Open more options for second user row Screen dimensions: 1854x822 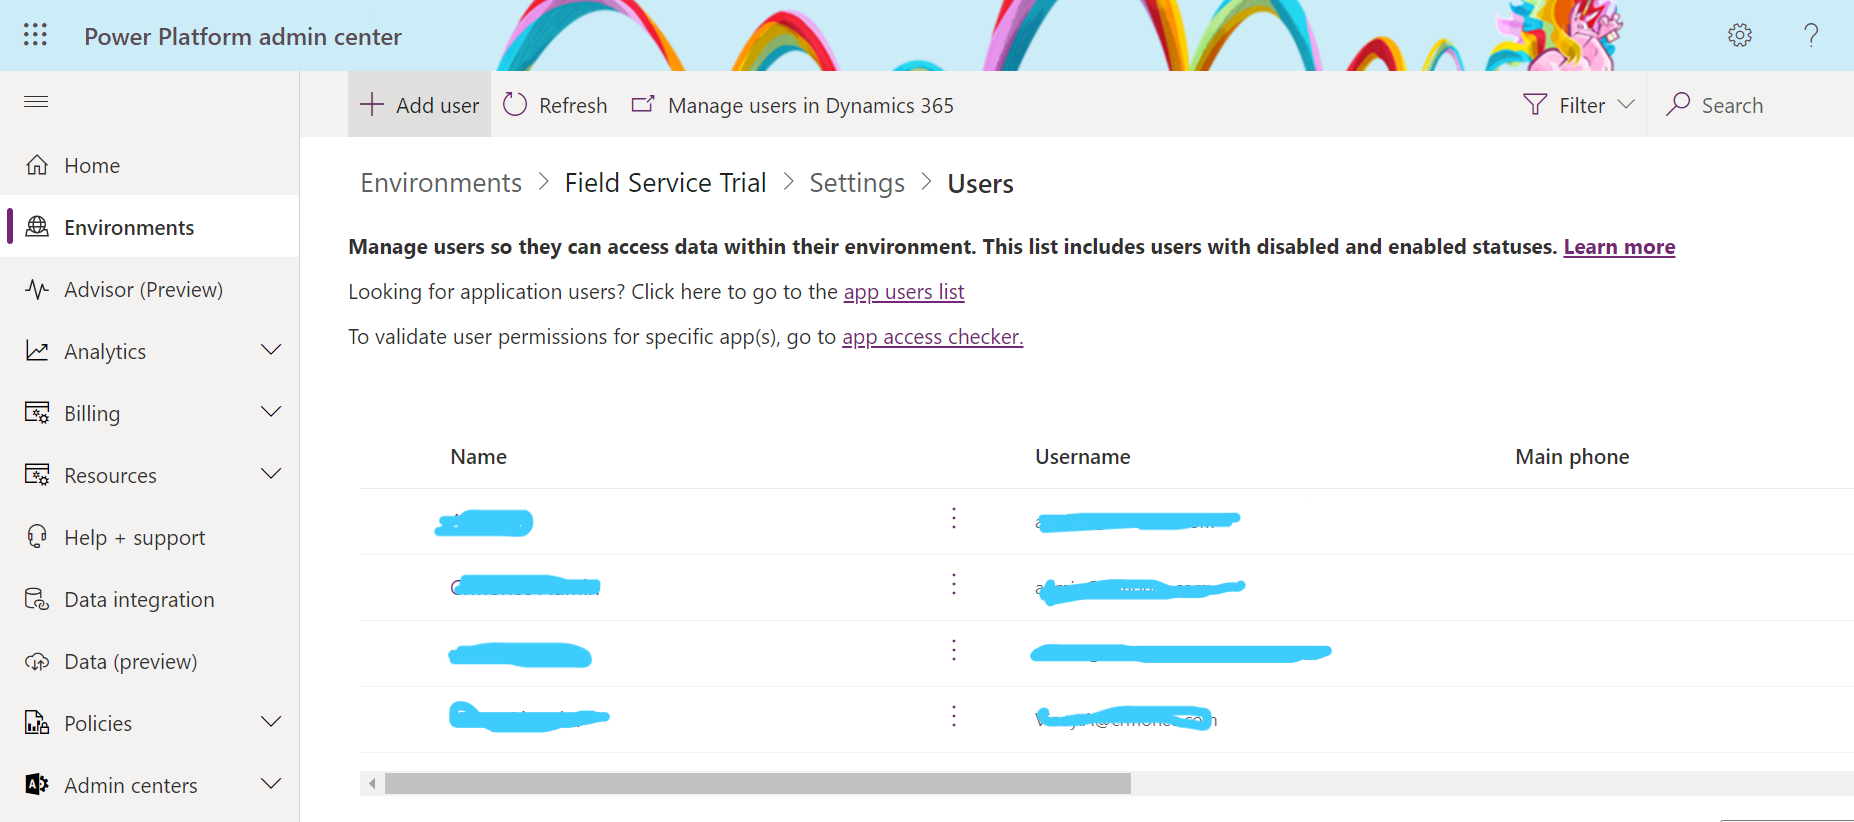[954, 584]
